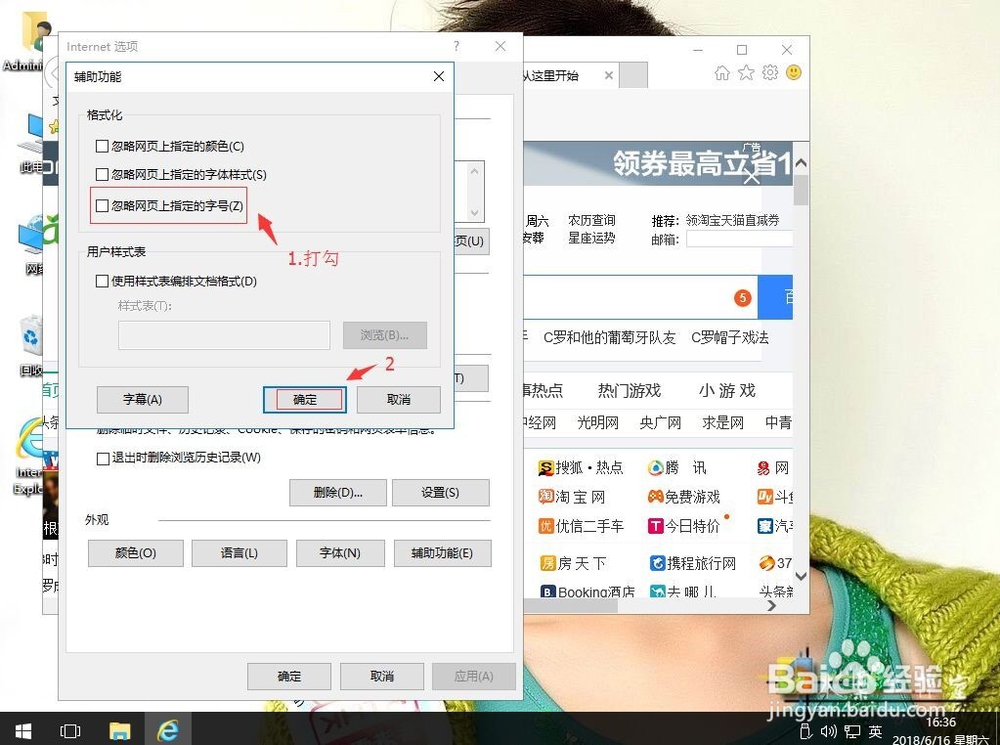The width and height of the screenshot is (1000, 745).
Task: Click the IE smiley feedback icon
Action: tap(794, 73)
